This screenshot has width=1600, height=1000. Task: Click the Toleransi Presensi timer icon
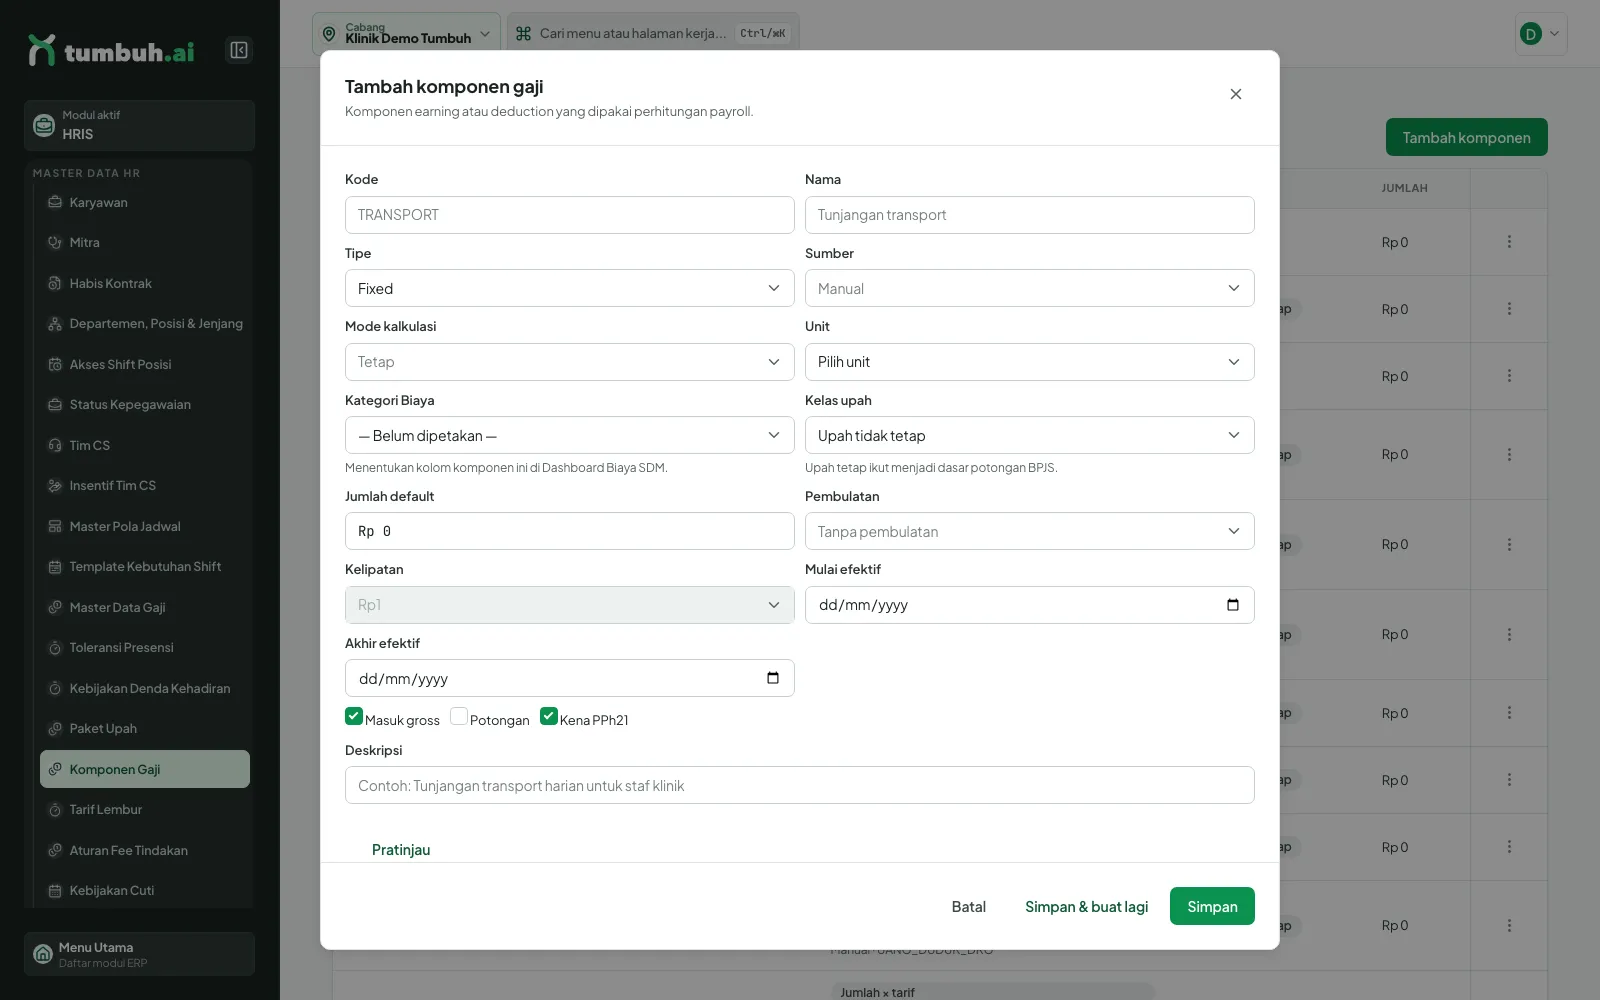pos(55,648)
